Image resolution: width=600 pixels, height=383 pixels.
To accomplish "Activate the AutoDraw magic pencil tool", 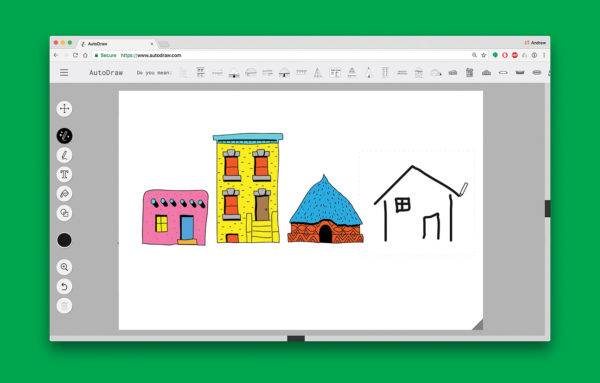I will pos(64,136).
